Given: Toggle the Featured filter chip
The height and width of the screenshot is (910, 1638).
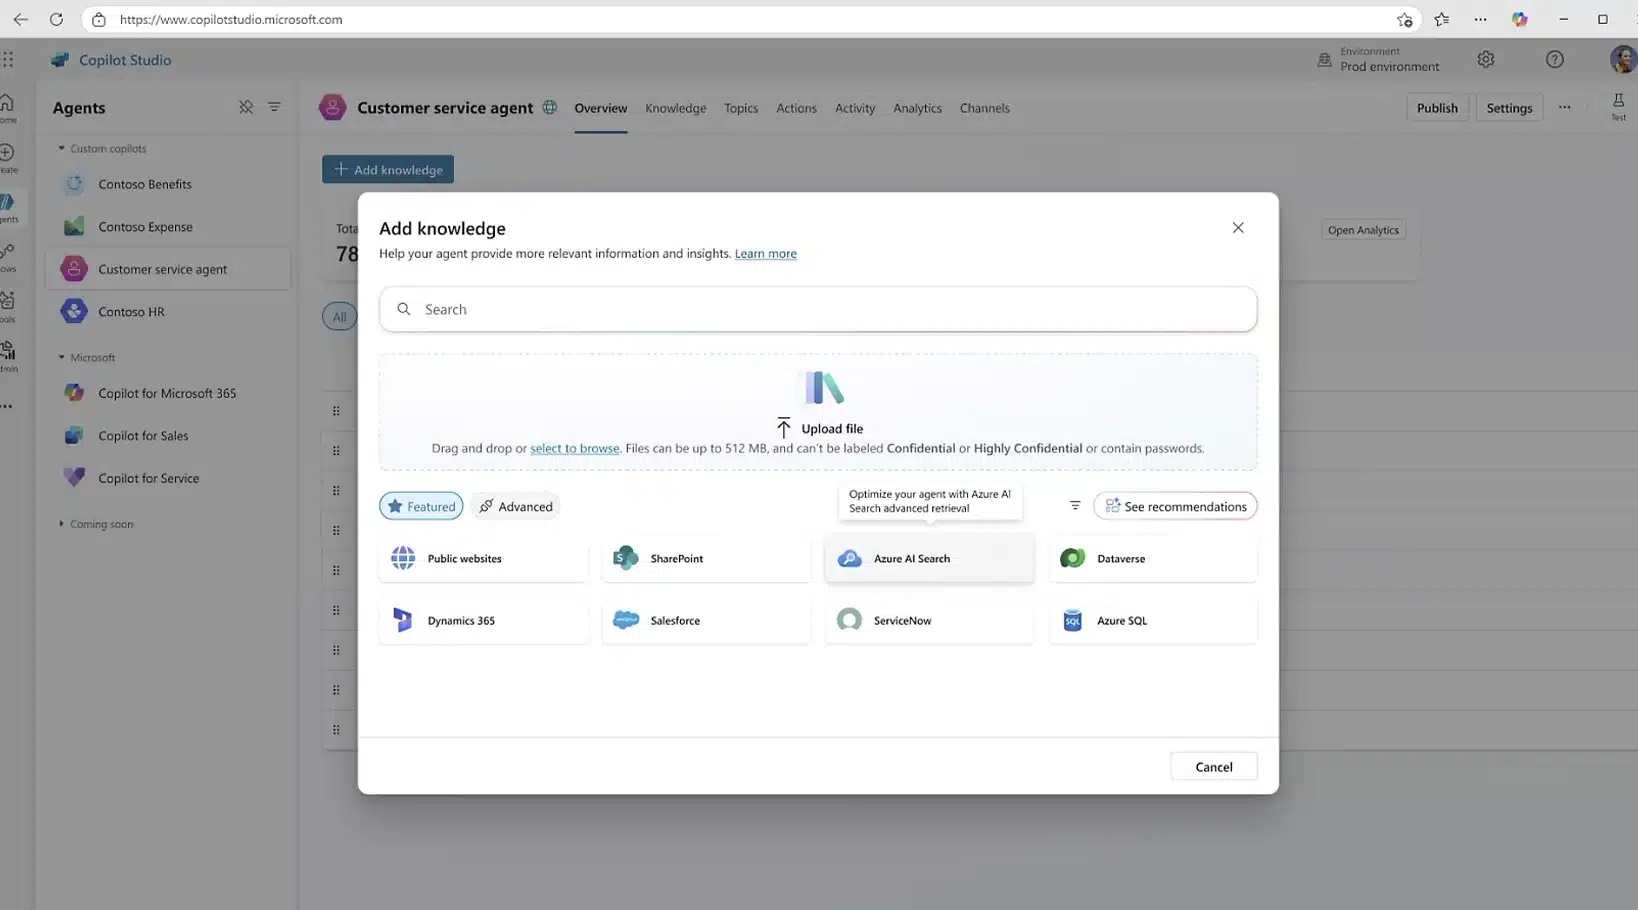Looking at the screenshot, I should pyautogui.click(x=421, y=506).
